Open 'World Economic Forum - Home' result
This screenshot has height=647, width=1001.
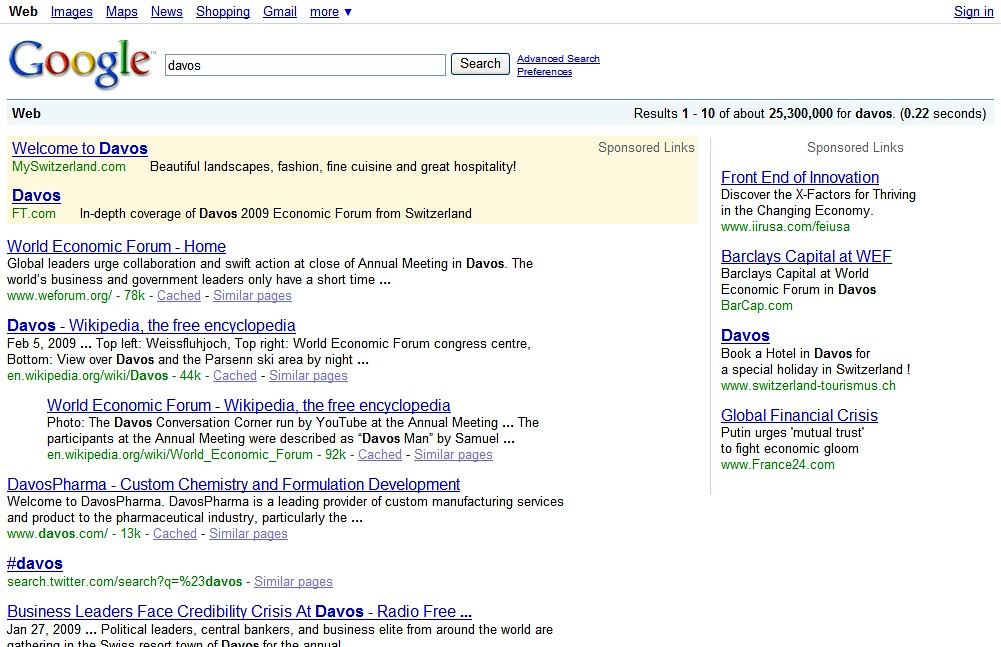[x=116, y=246]
